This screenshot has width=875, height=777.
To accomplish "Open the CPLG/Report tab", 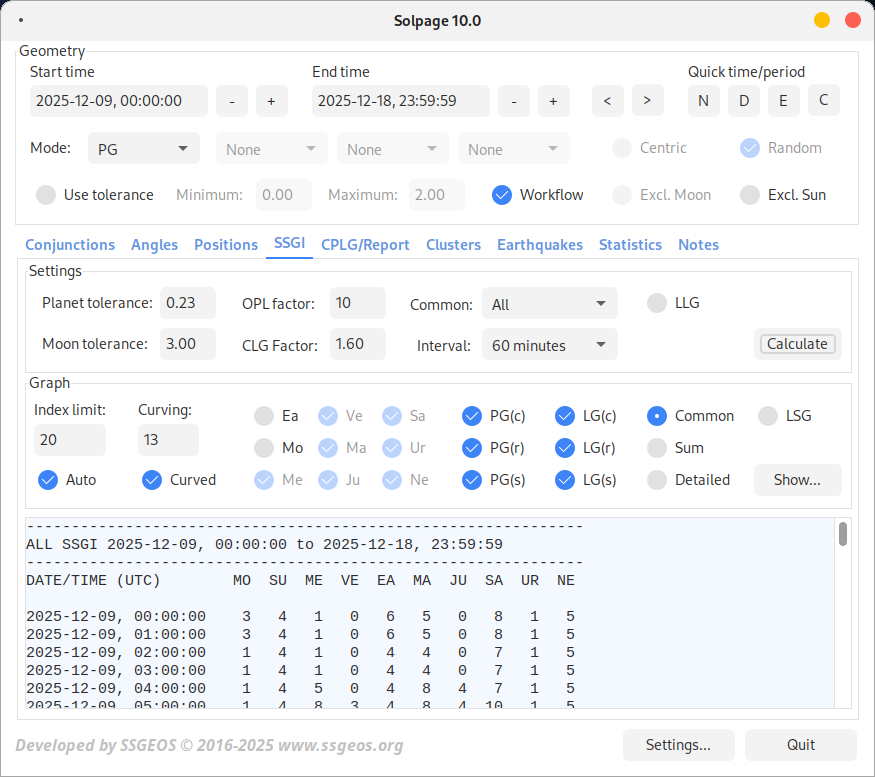I will tap(366, 245).
